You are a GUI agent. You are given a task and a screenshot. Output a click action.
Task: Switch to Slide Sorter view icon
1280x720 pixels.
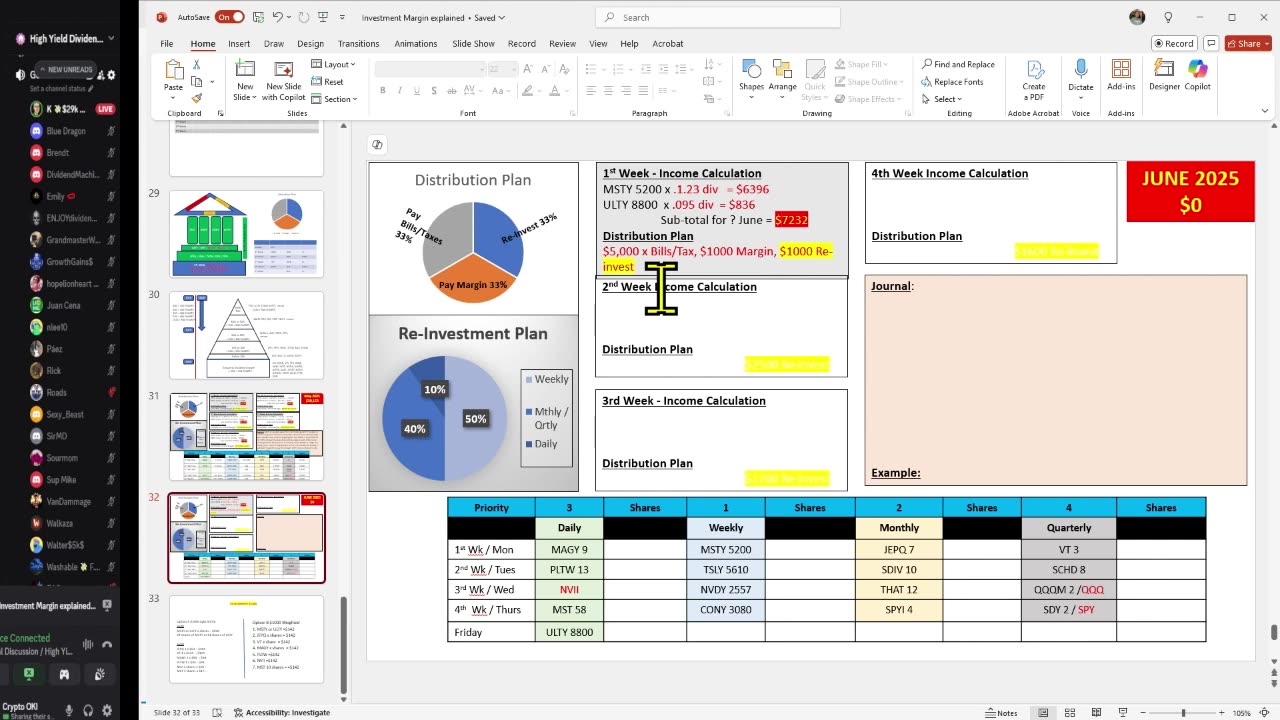[x=1070, y=713]
